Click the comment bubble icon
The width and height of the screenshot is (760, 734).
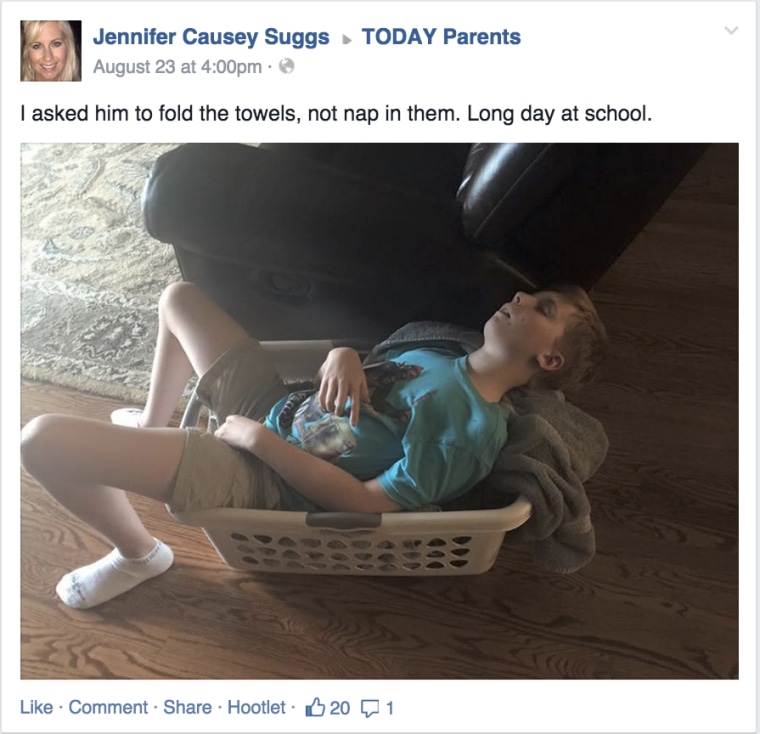coord(370,708)
